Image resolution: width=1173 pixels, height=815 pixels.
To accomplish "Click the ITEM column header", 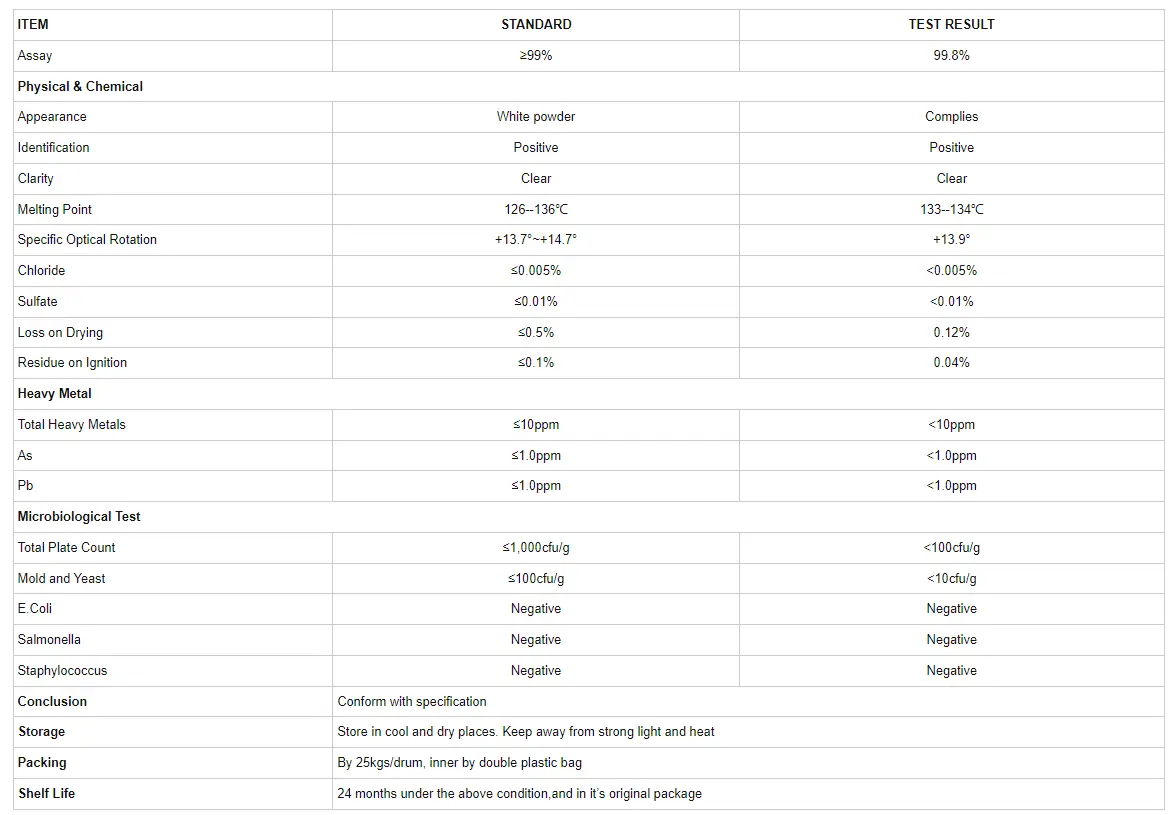I will tap(33, 24).
